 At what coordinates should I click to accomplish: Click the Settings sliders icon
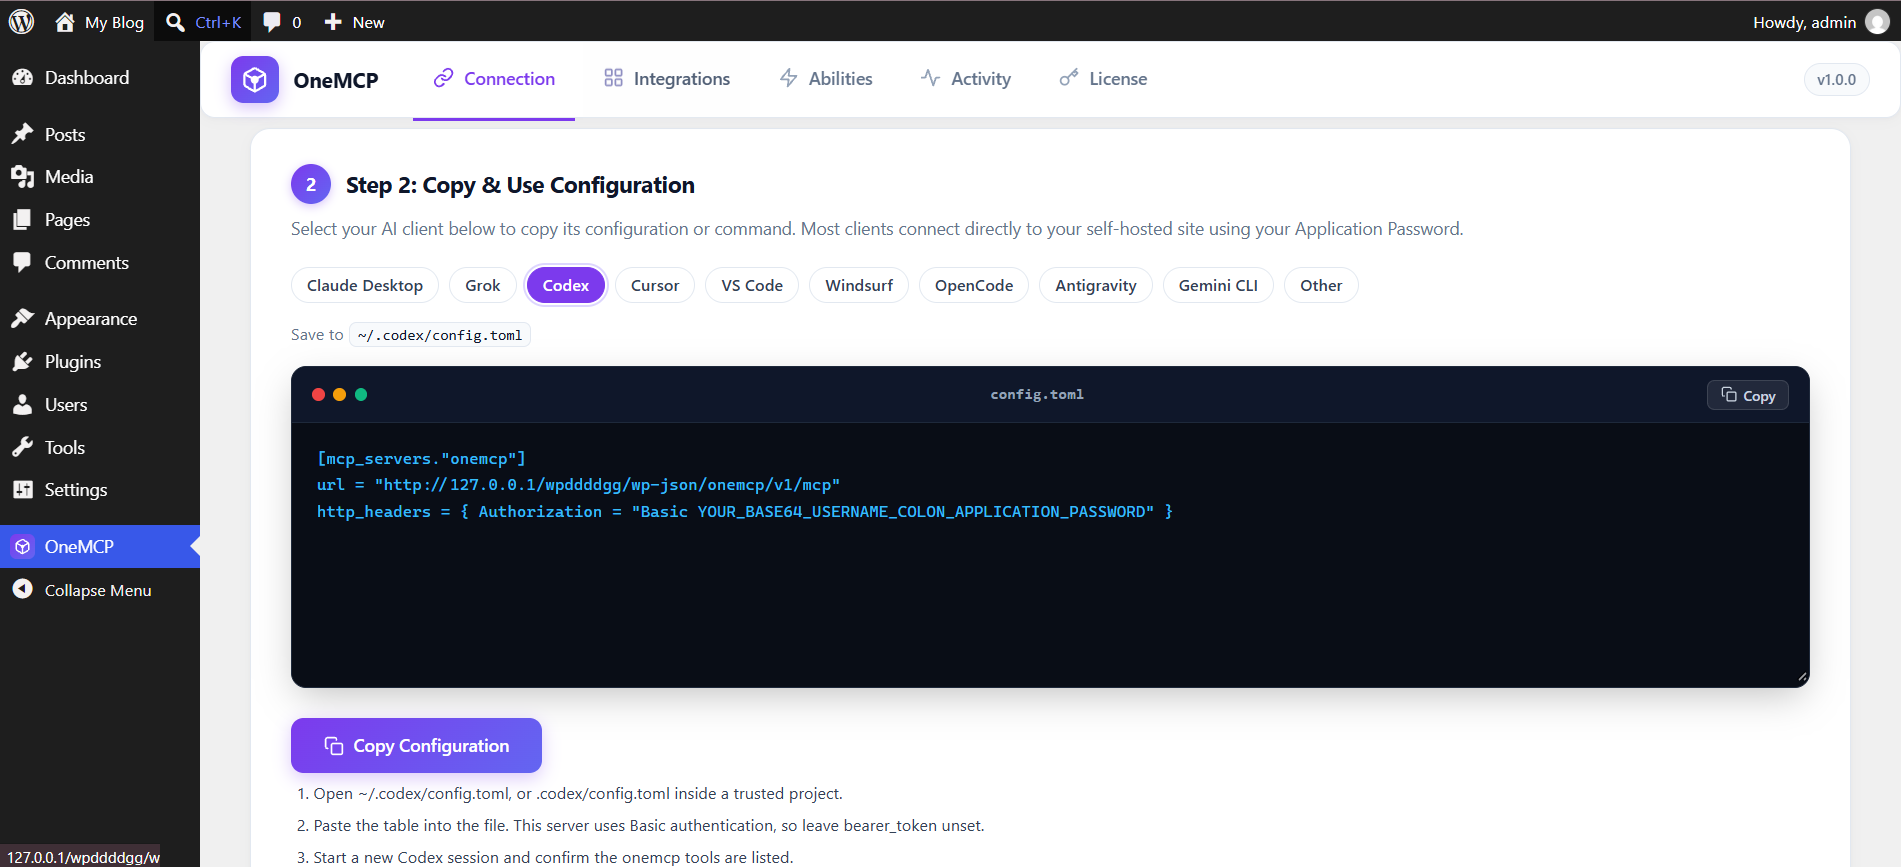click(22, 490)
